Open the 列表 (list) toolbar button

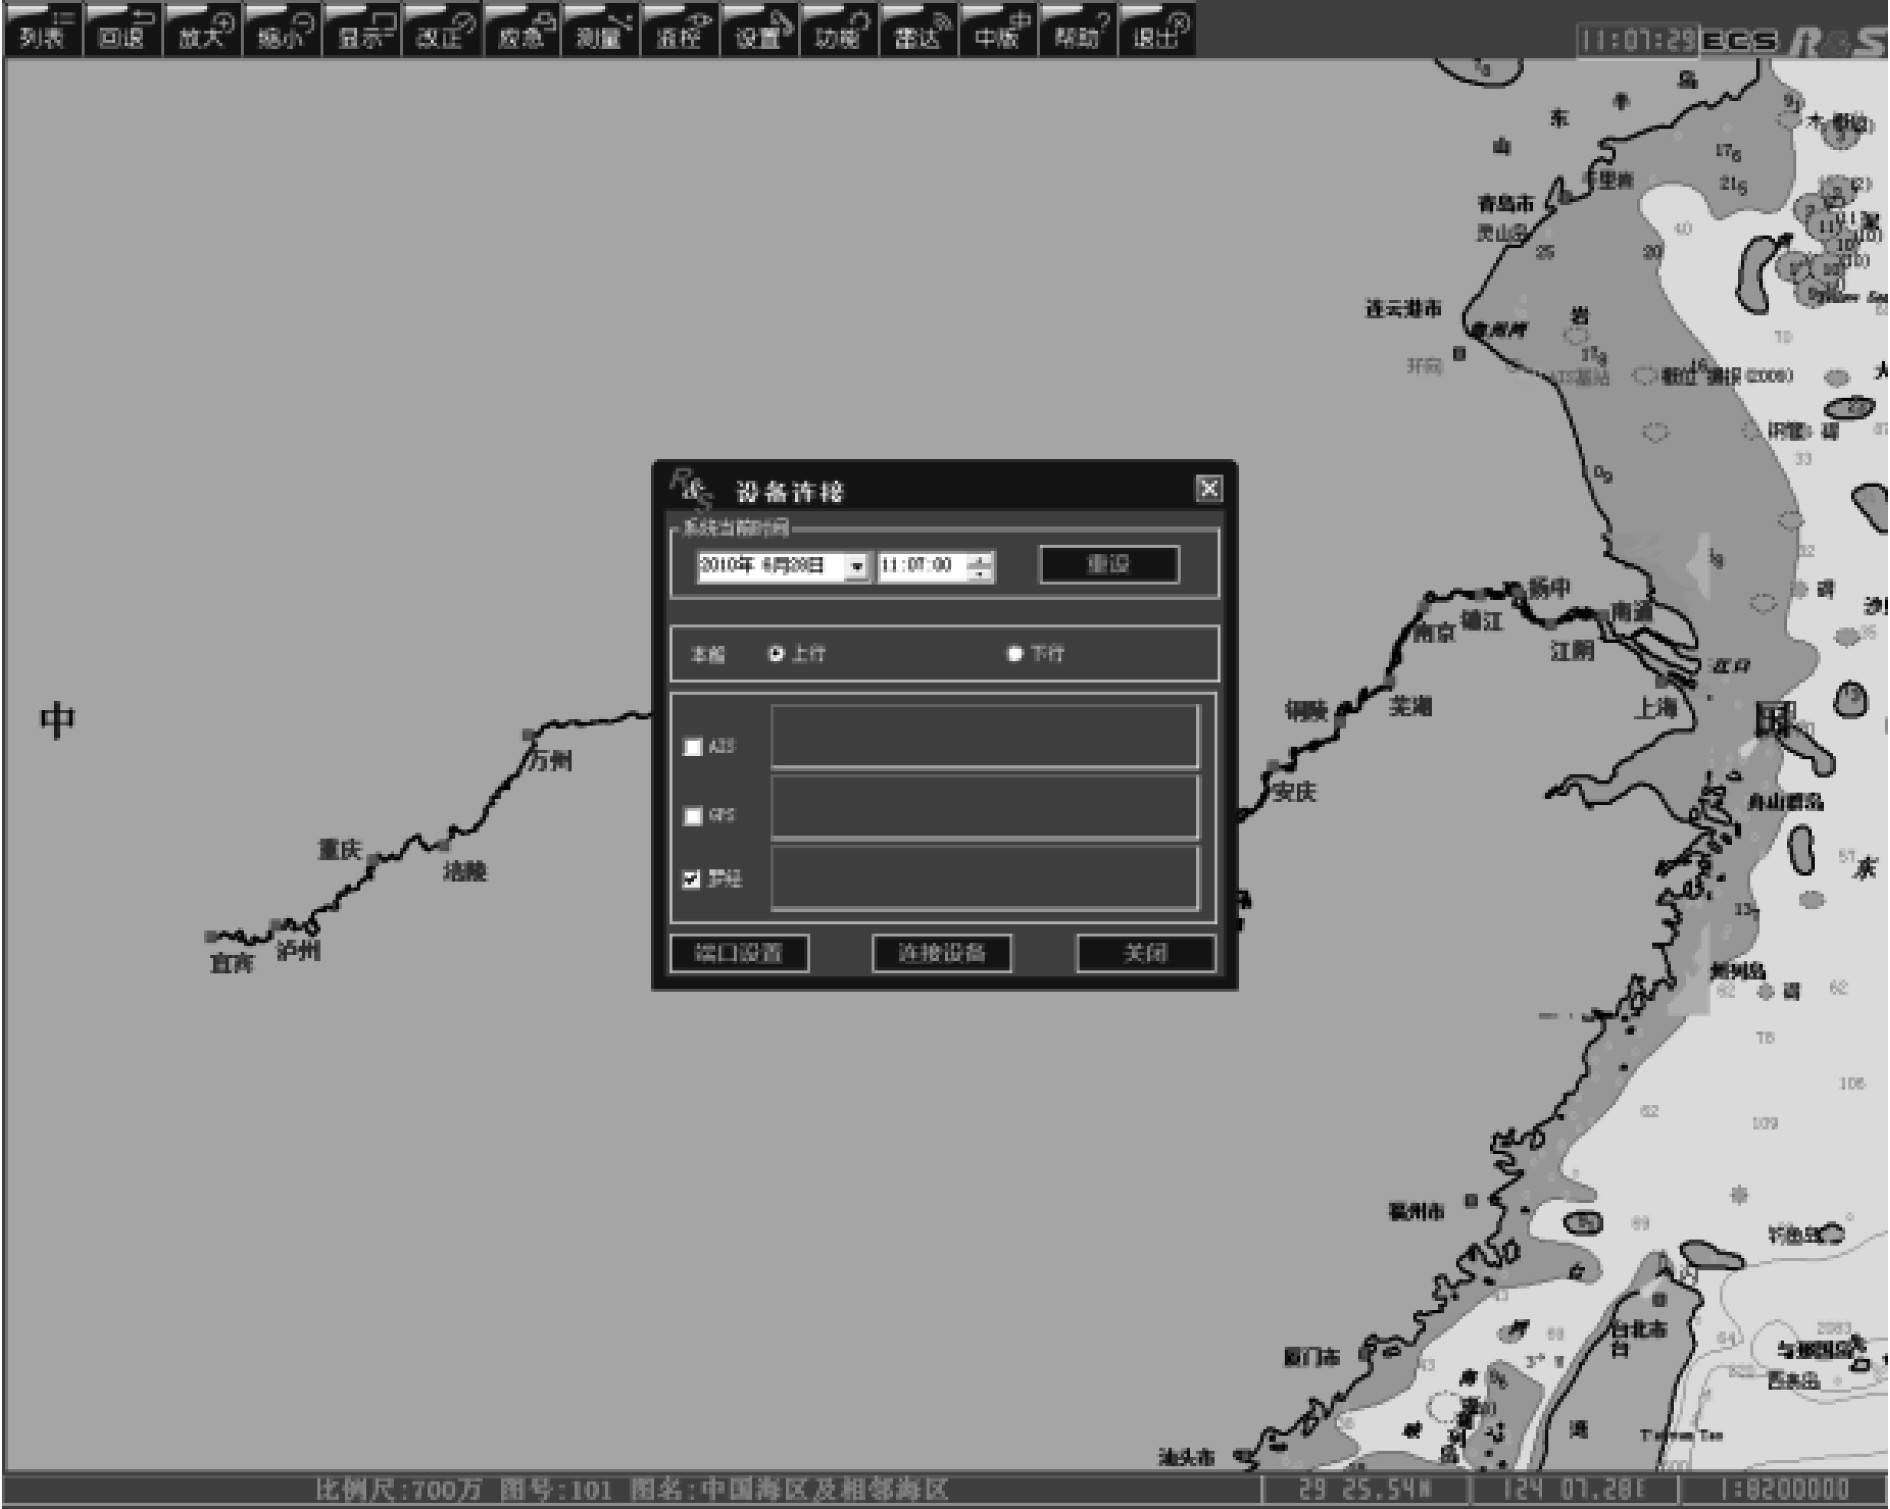point(43,30)
